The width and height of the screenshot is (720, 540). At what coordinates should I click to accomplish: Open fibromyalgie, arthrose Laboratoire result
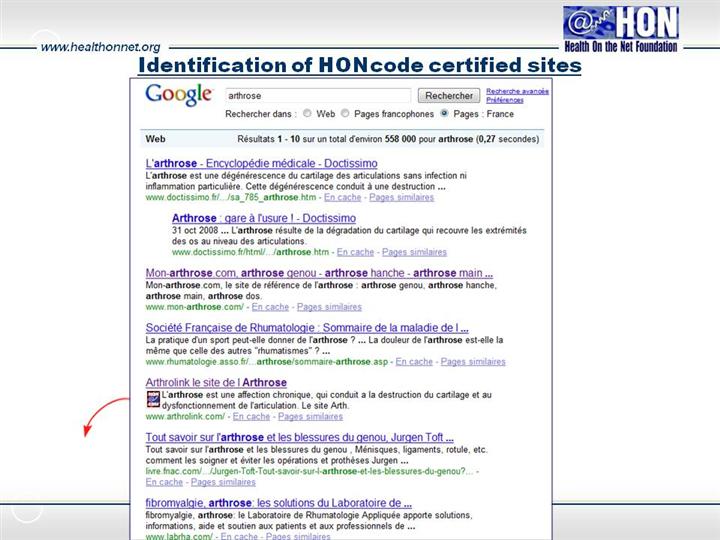[278, 503]
